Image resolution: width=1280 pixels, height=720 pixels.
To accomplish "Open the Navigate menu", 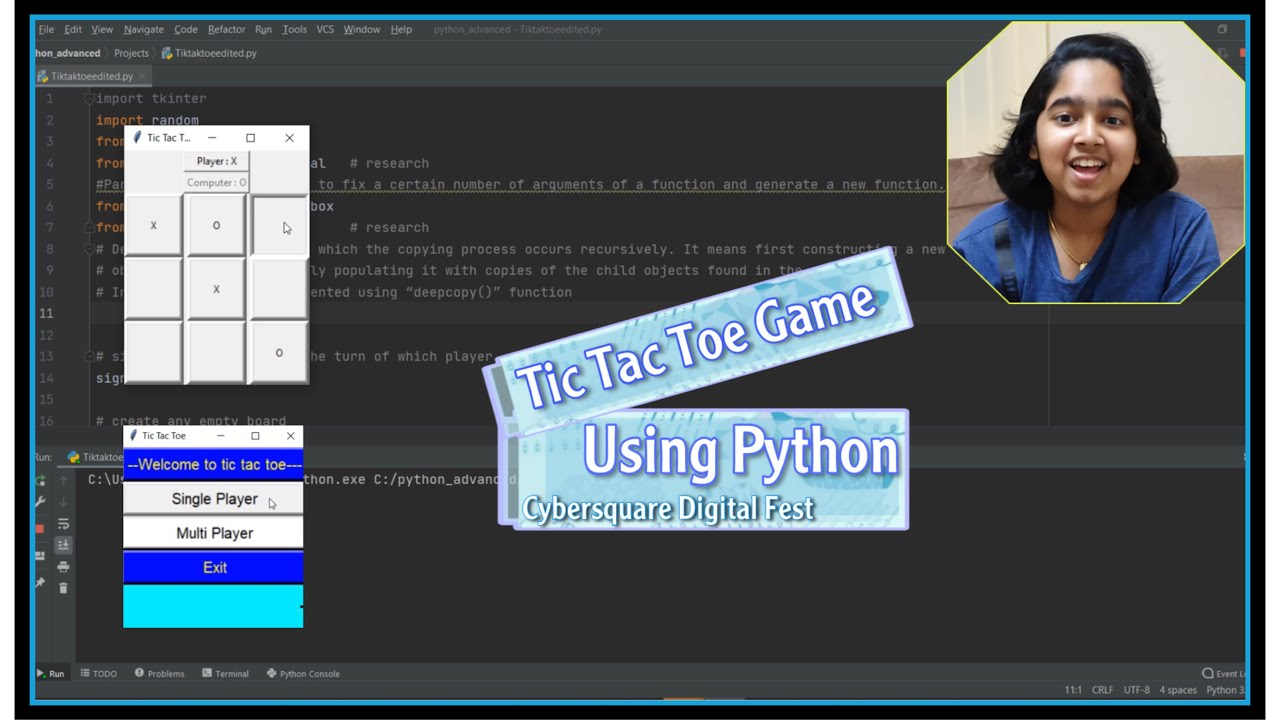I will click(144, 29).
